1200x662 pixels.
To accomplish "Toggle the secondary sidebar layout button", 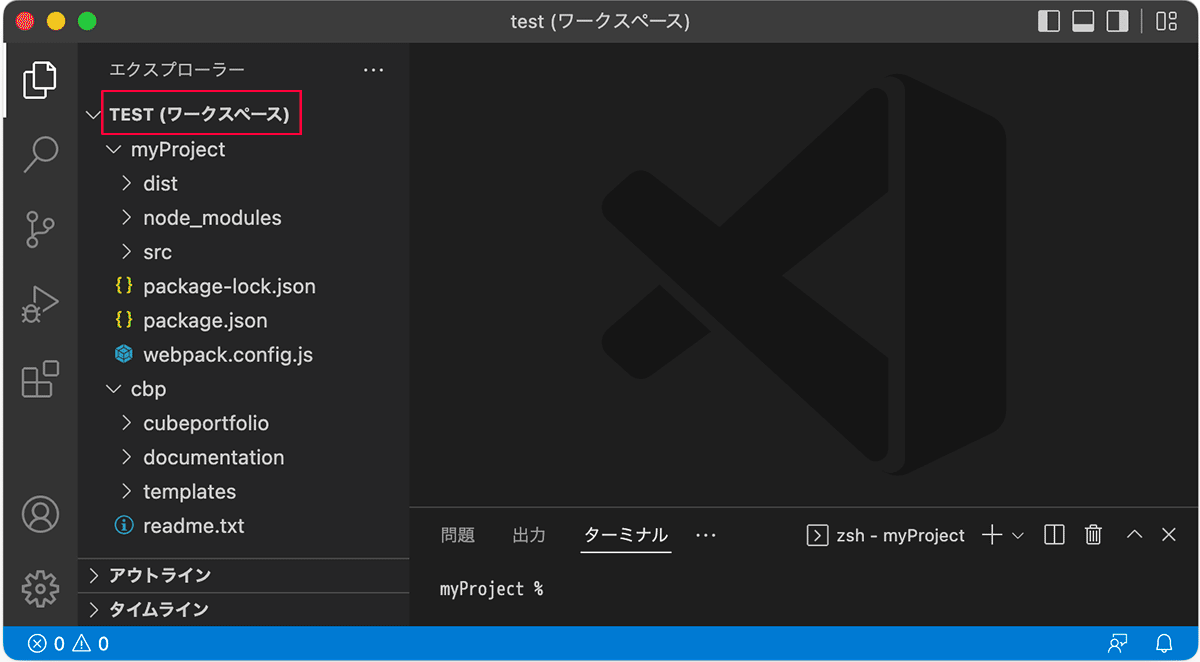I will 1117,21.
